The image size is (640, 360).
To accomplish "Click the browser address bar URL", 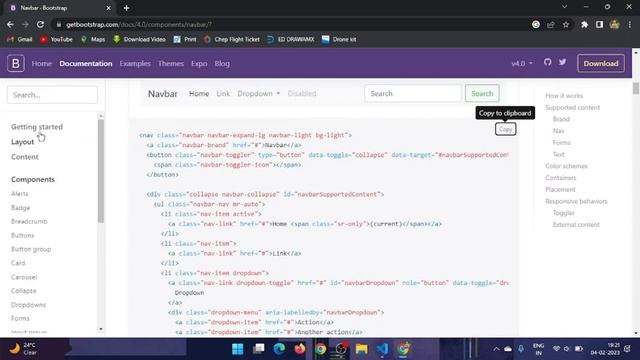I will pyautogui.click(x=139, y=24).
